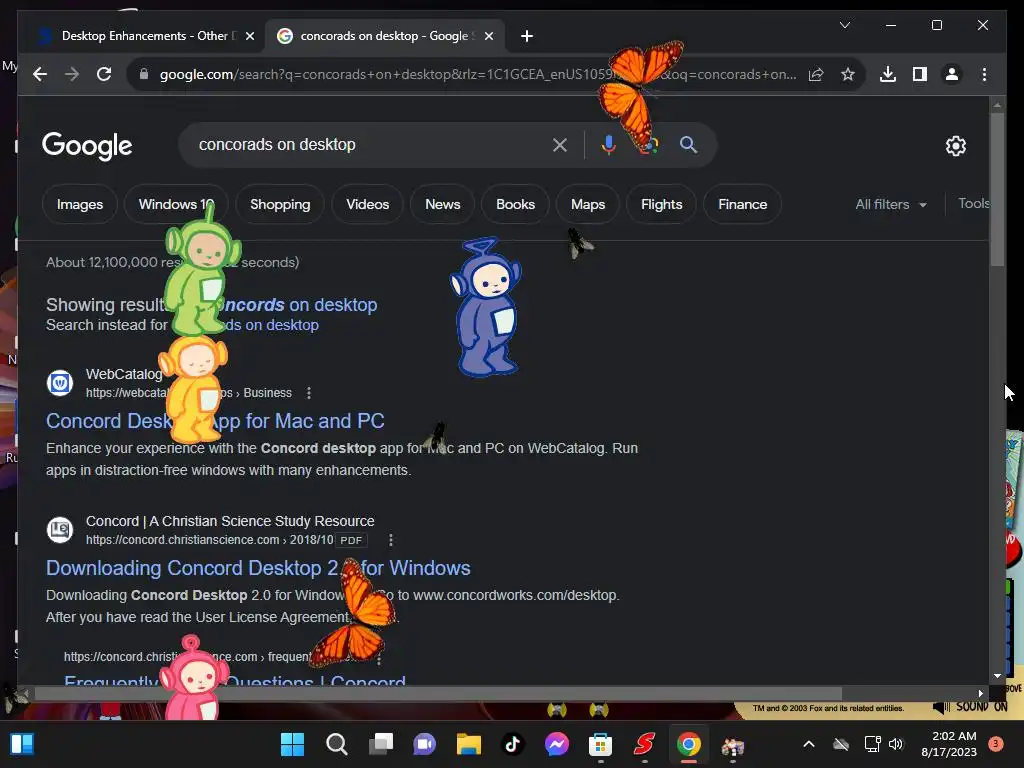Open more options for WebCatalog result

(x=309, y=393)
